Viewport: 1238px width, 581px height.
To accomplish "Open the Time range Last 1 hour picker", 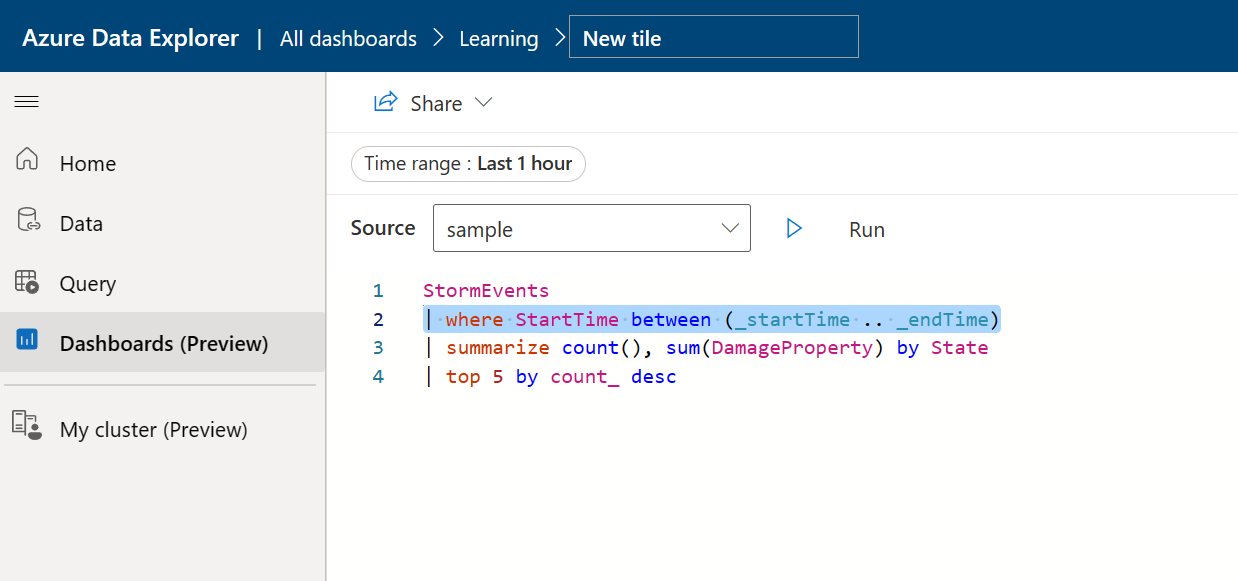I will click(468, 164).
